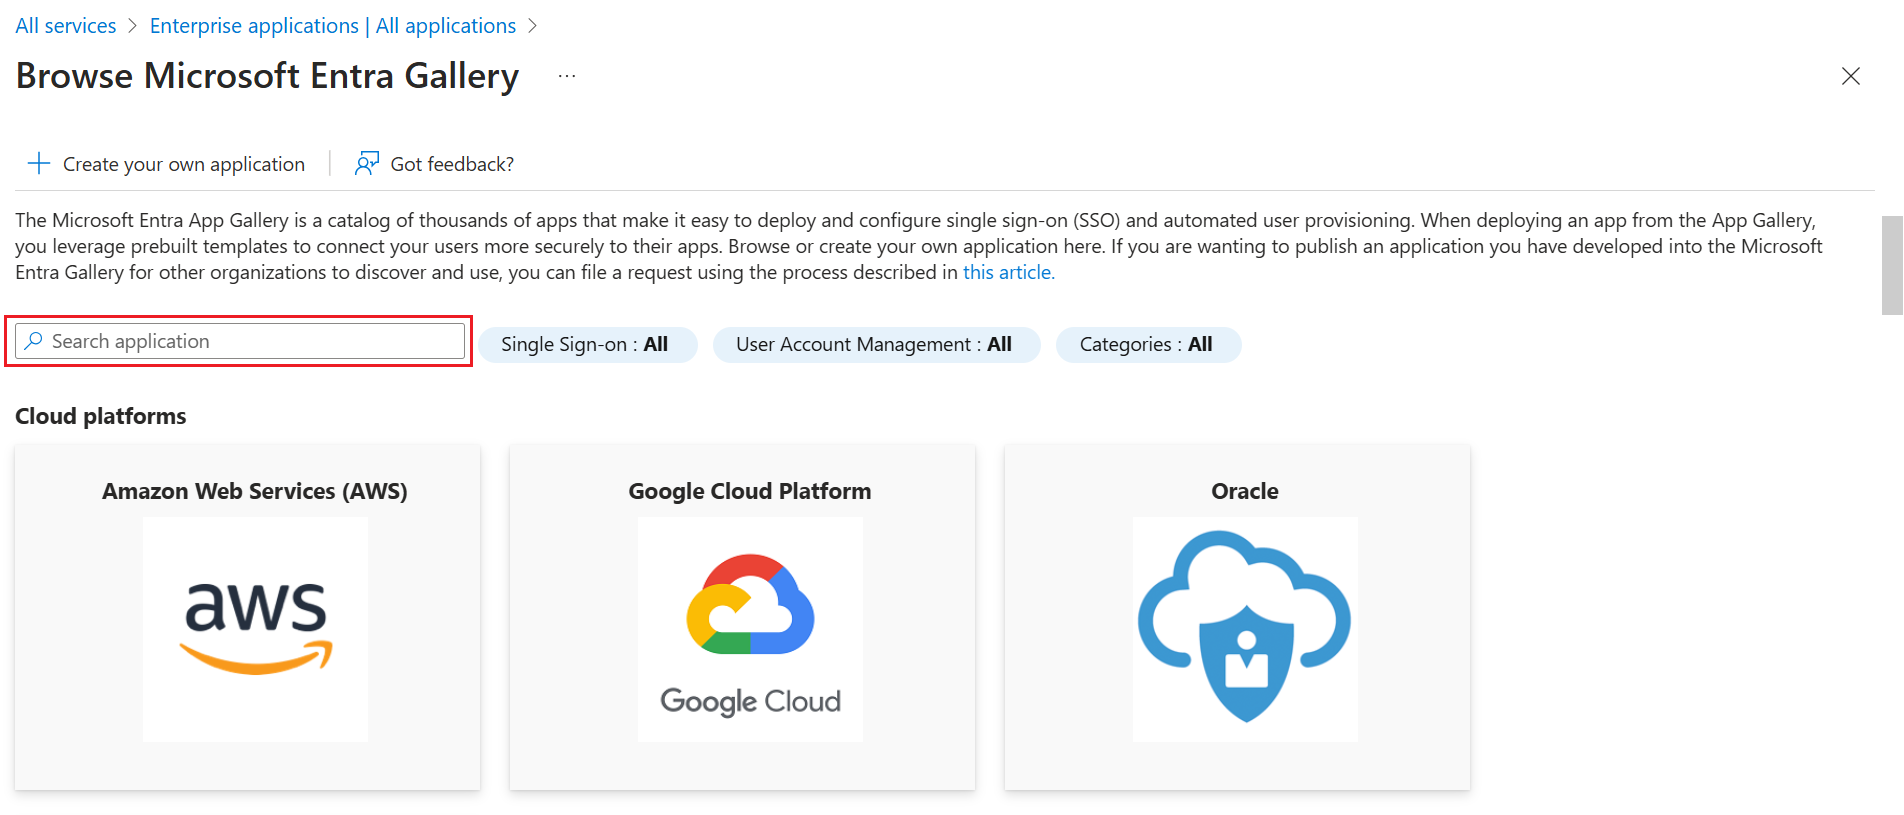Open Enterprise applications | All applications breadcrumb

coord(333,26)
